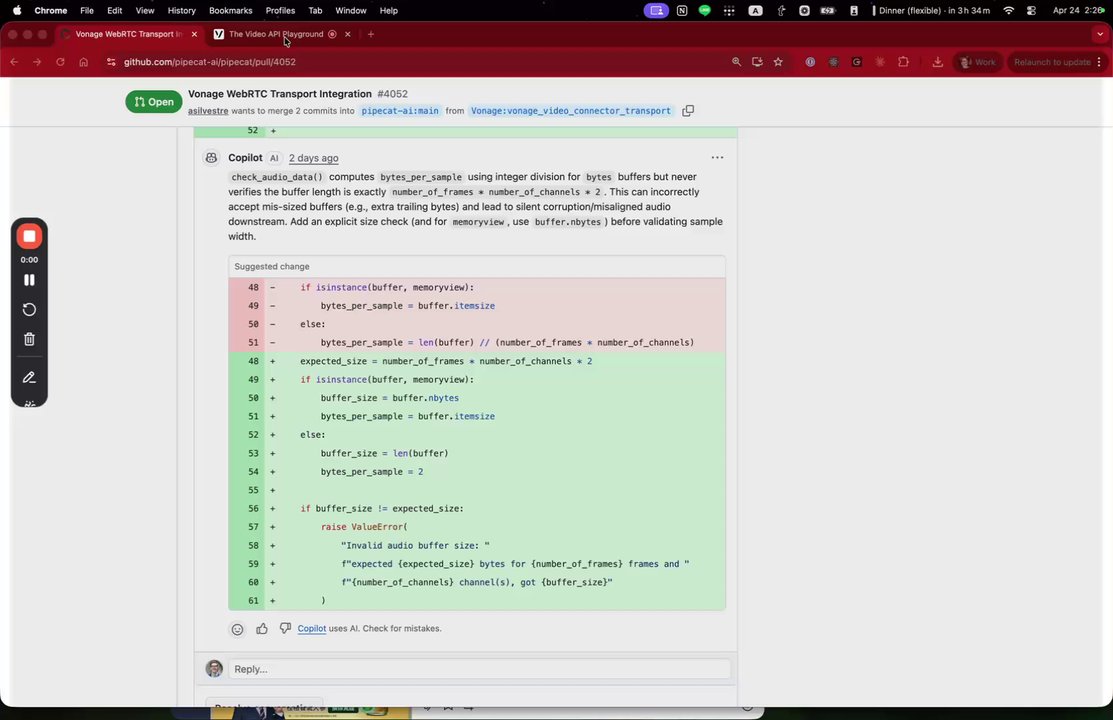This screenshot has height=720, width=1113.
Task: Open the Work profile button
Action: pos(978,62)
